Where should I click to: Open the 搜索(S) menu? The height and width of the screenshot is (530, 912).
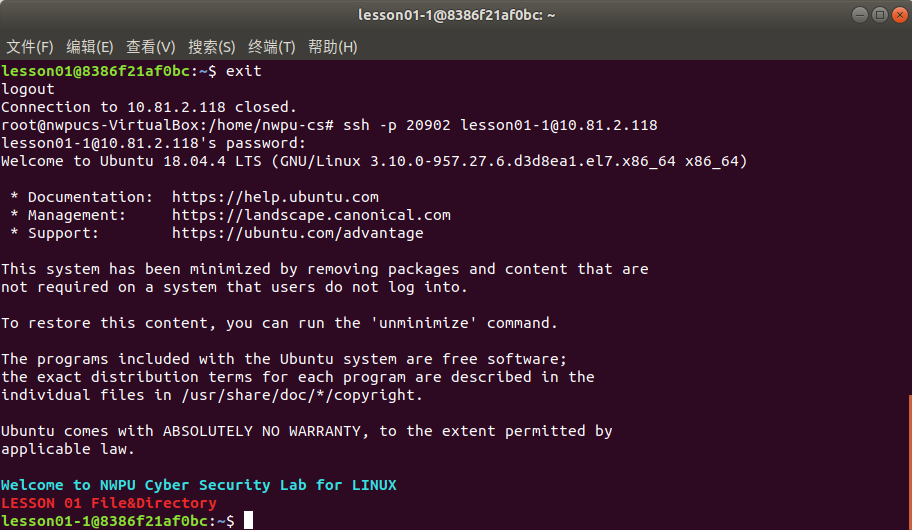coord(211,47)
